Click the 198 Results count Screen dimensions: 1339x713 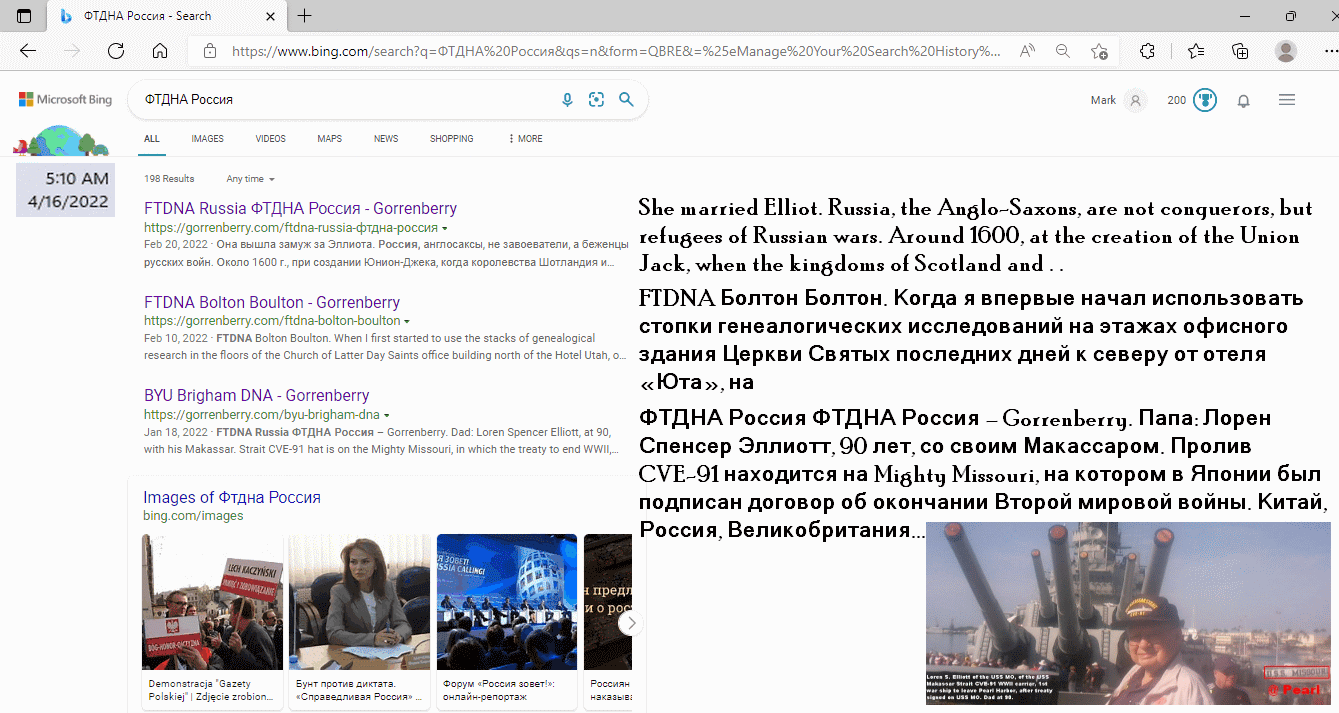[169, 179]
